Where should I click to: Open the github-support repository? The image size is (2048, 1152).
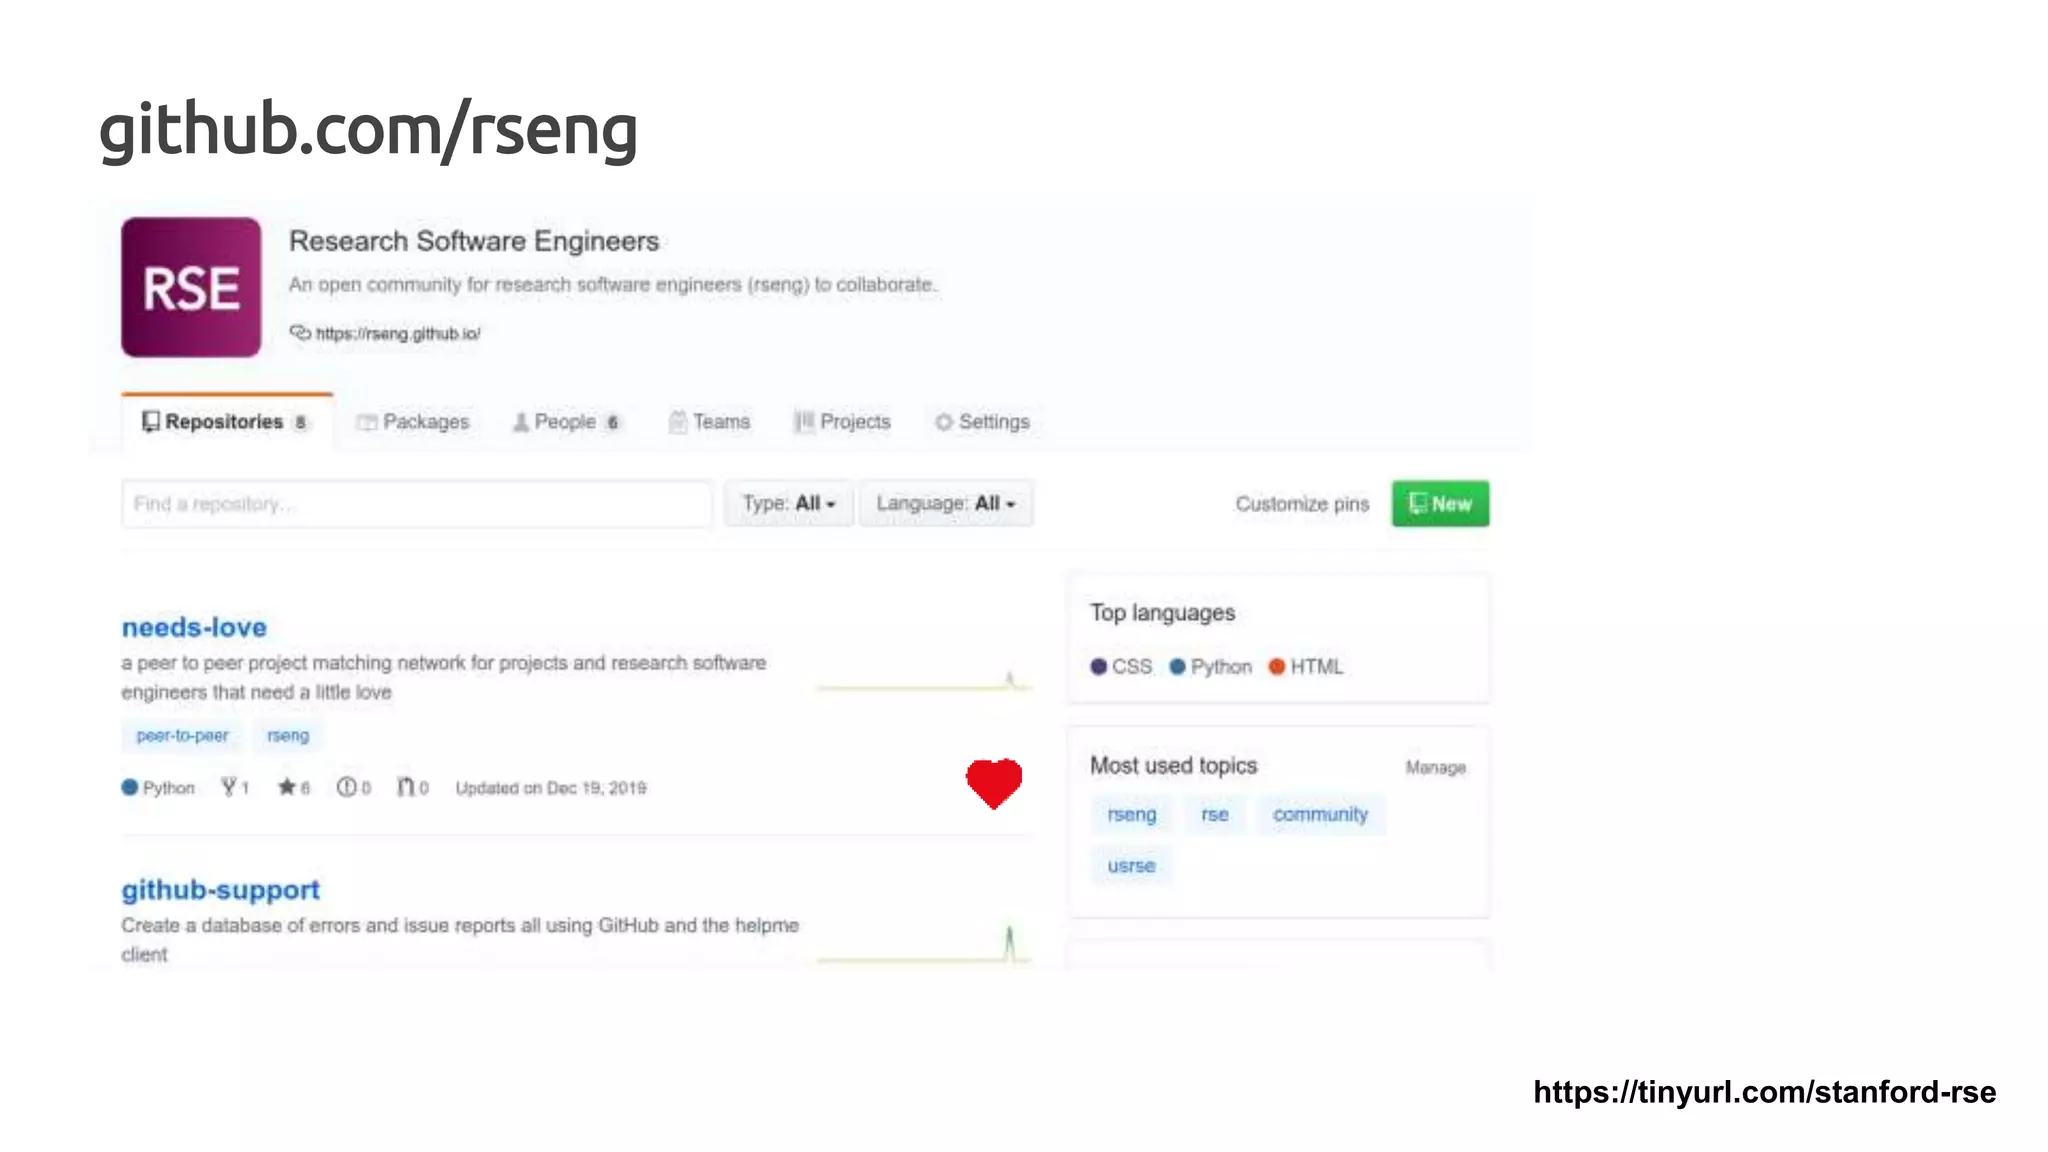tap(220, 890)
